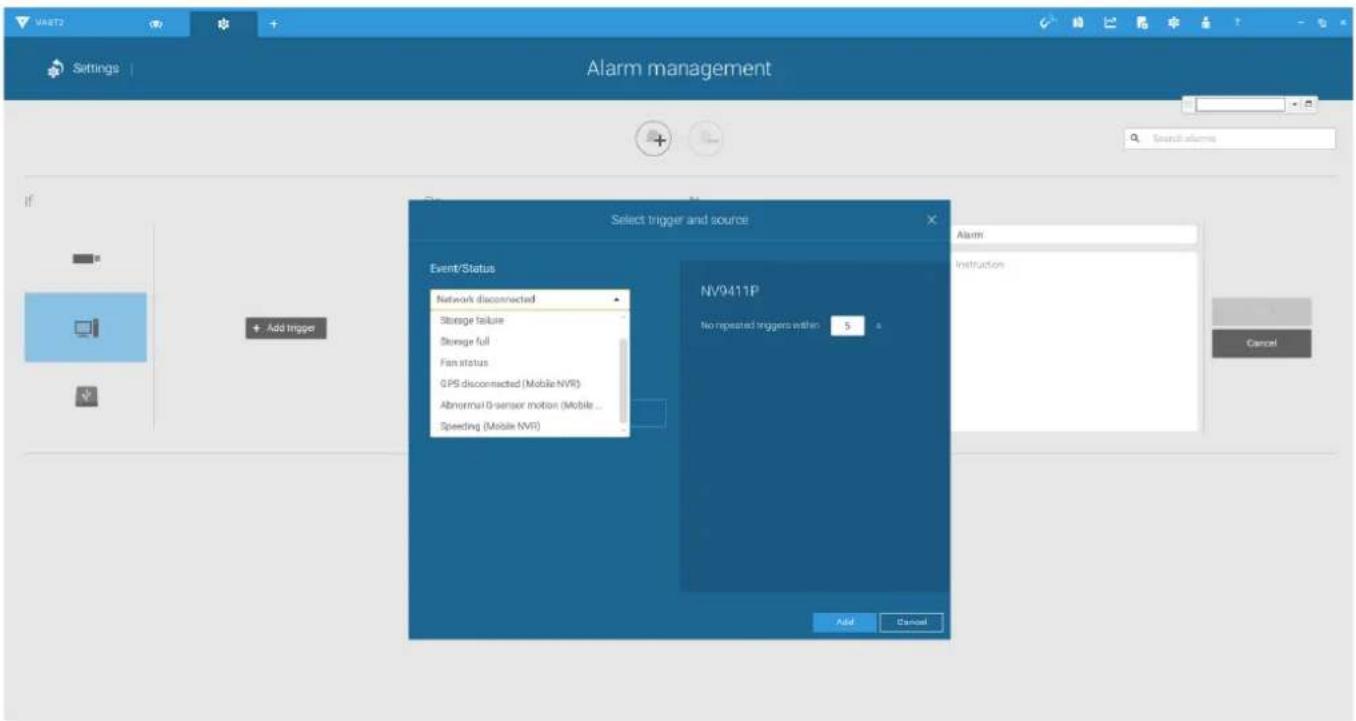The width and height of the screenshot is (1356, 721).
Task: Go back to Settings
Action: 84,69
